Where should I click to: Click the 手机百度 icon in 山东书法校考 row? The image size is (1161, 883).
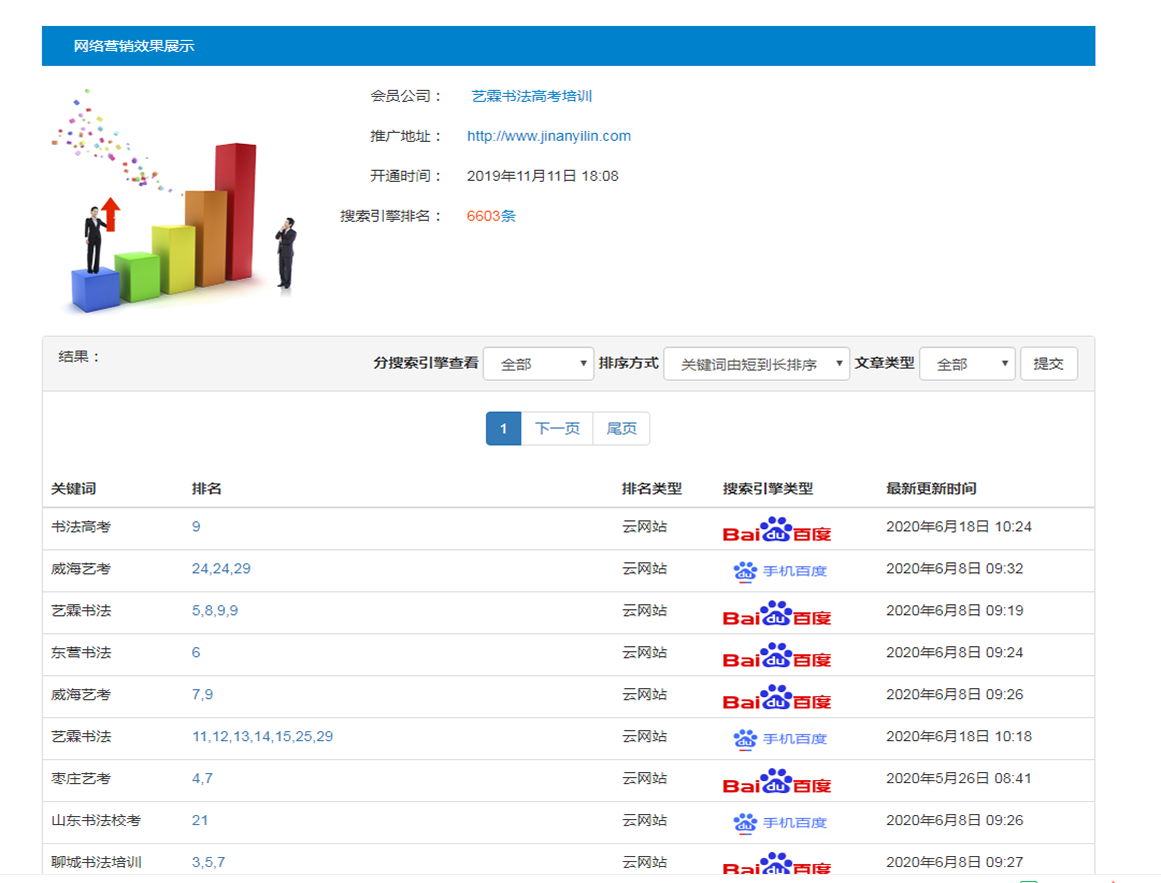point(780,822)
